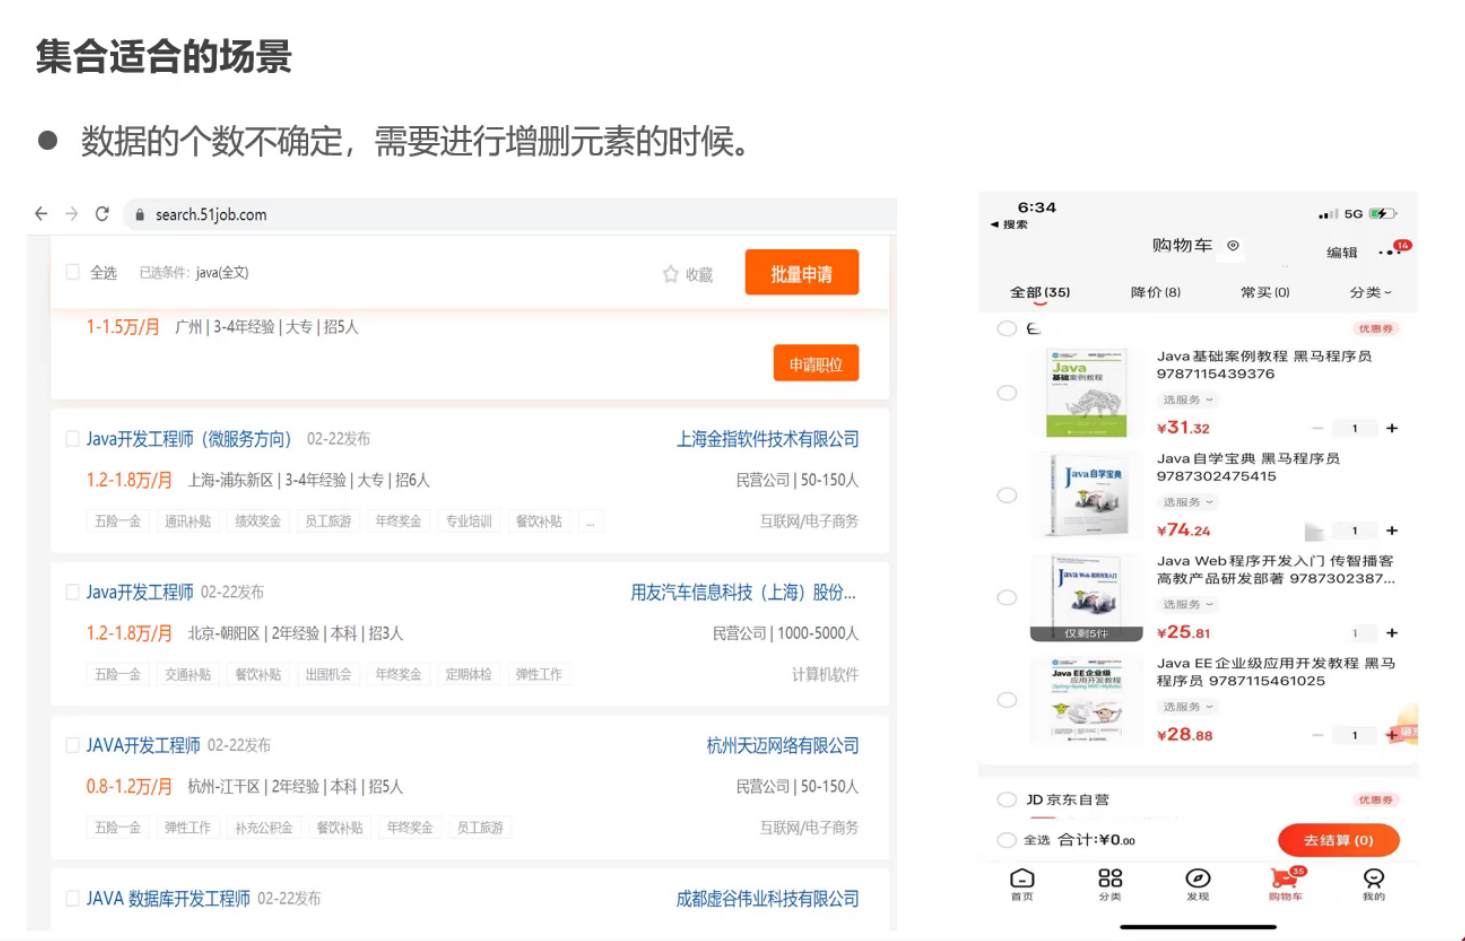Select the JD京东自营 store radio

point(1007,799)
